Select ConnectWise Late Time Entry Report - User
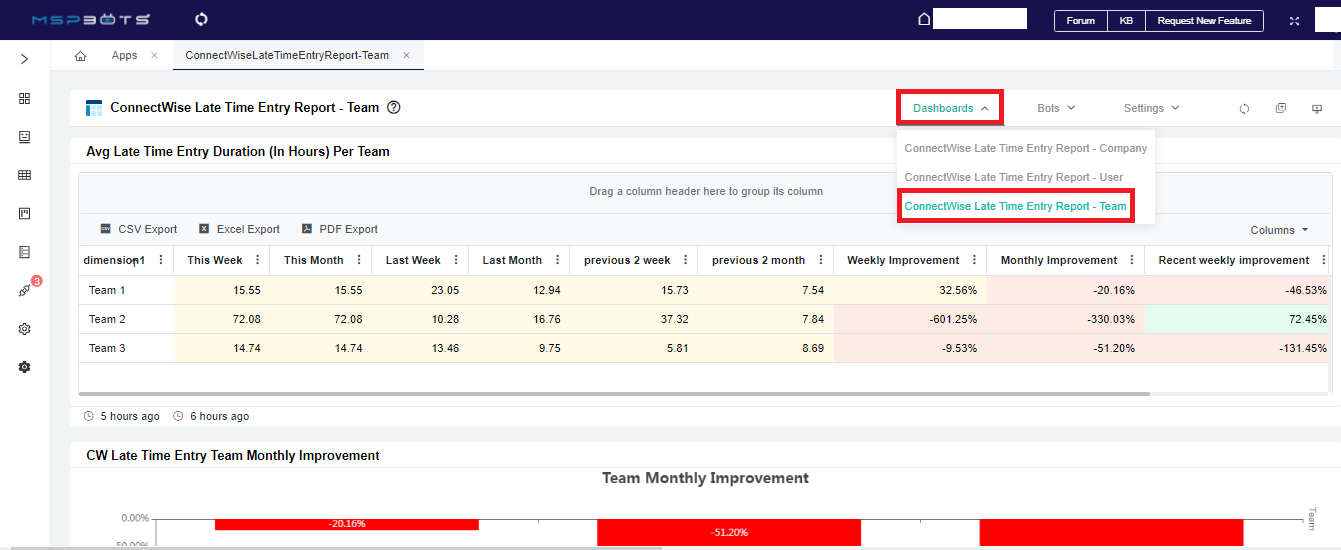Image resolution: width=1341 pixels, height=550 pixels. [1014, 177]
